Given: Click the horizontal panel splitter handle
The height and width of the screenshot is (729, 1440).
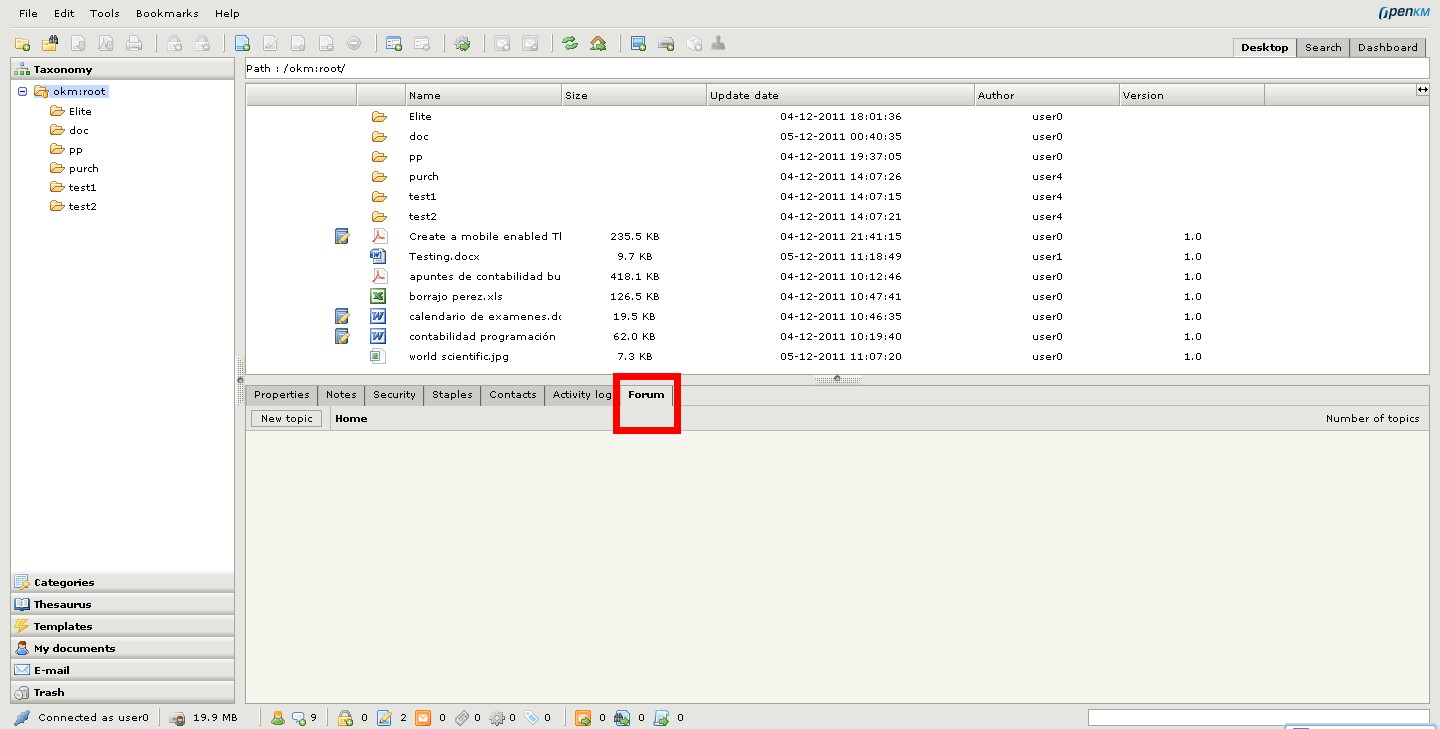Looking at the screenshot, I should 837,379.
